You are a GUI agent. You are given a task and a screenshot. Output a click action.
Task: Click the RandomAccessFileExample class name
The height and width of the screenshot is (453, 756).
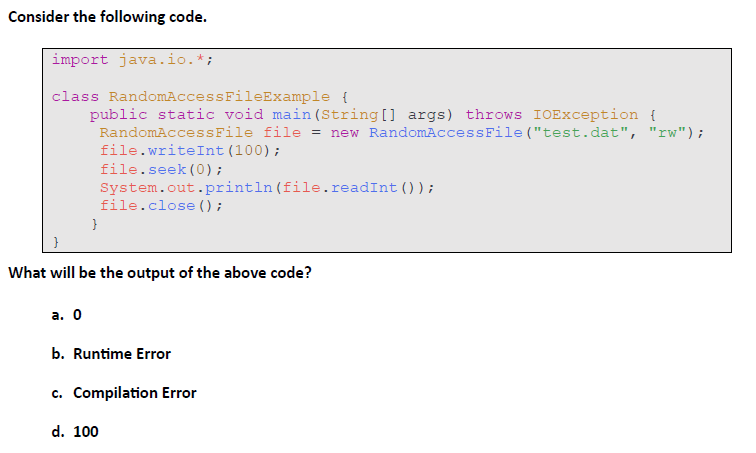click(218, 97)
